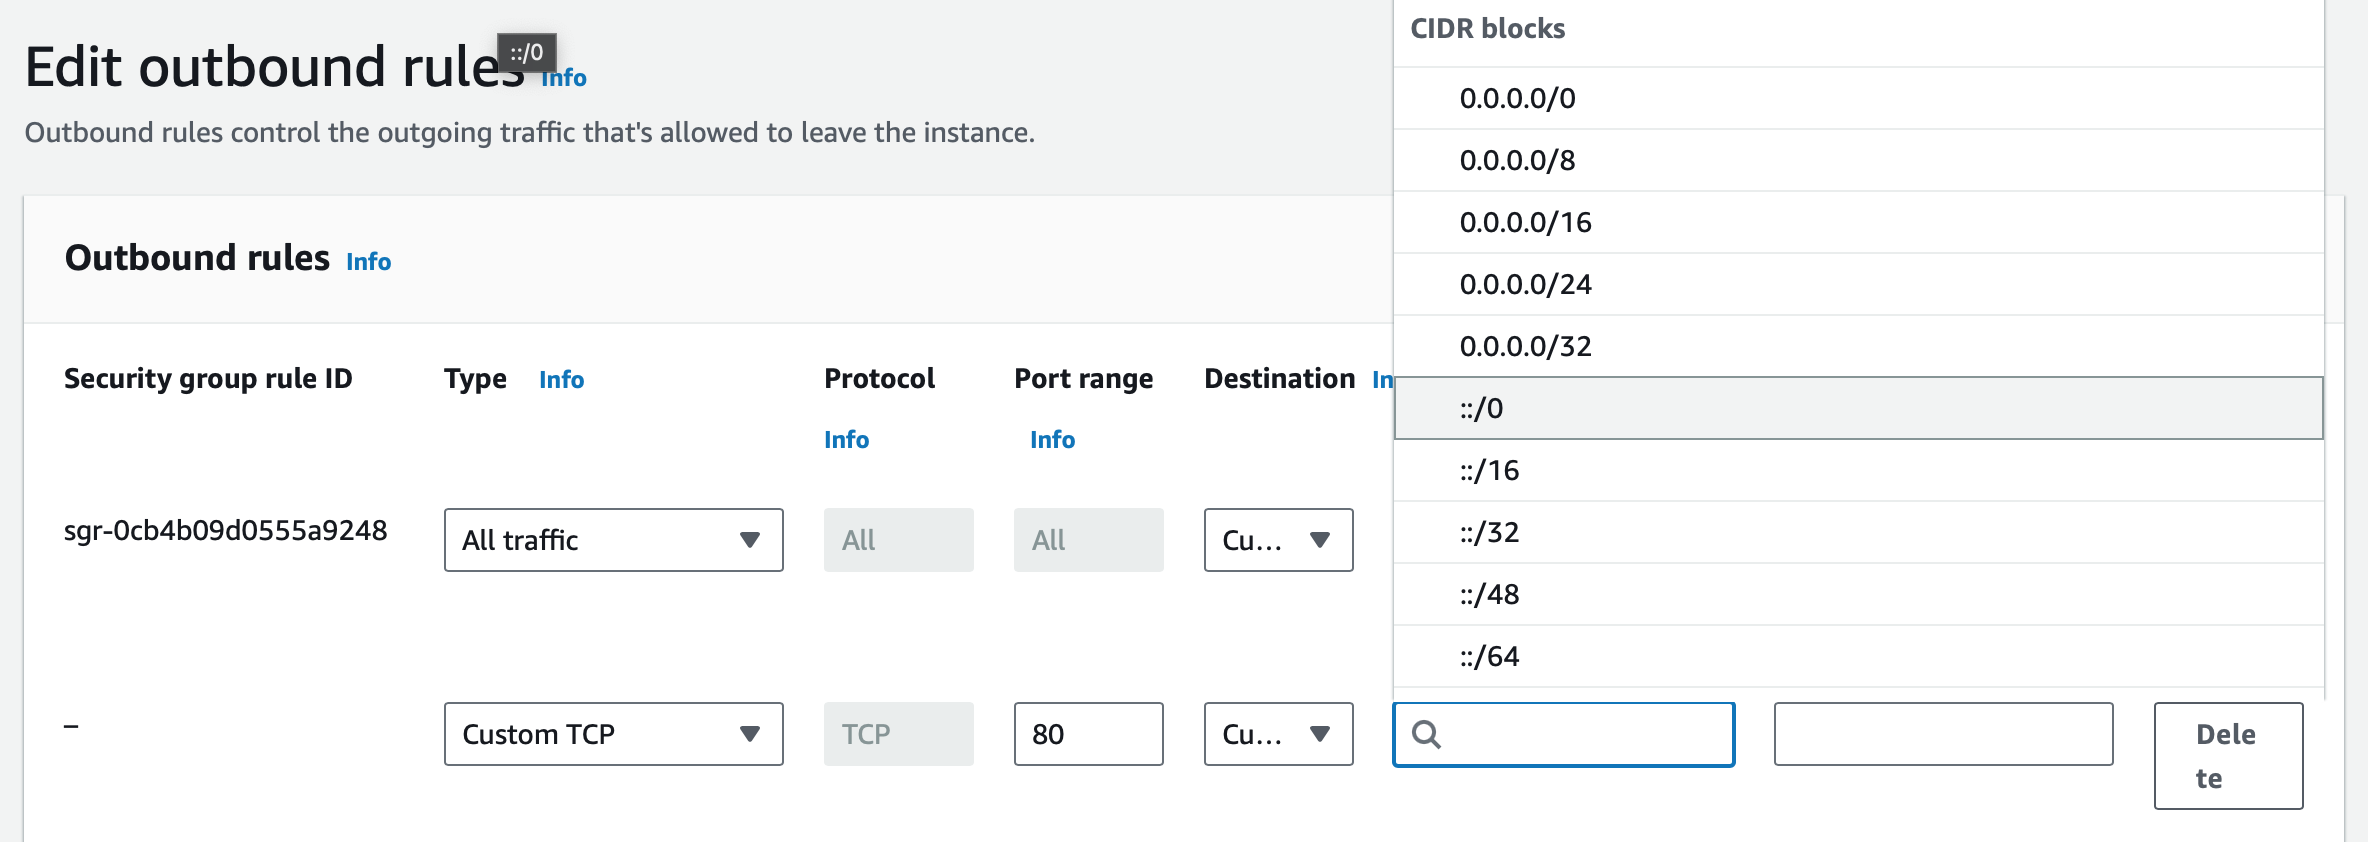Choose 0.0.0.0/24 from CIDR blocks
This screenshot has width=2368, height=842.
pos(1525,284)
